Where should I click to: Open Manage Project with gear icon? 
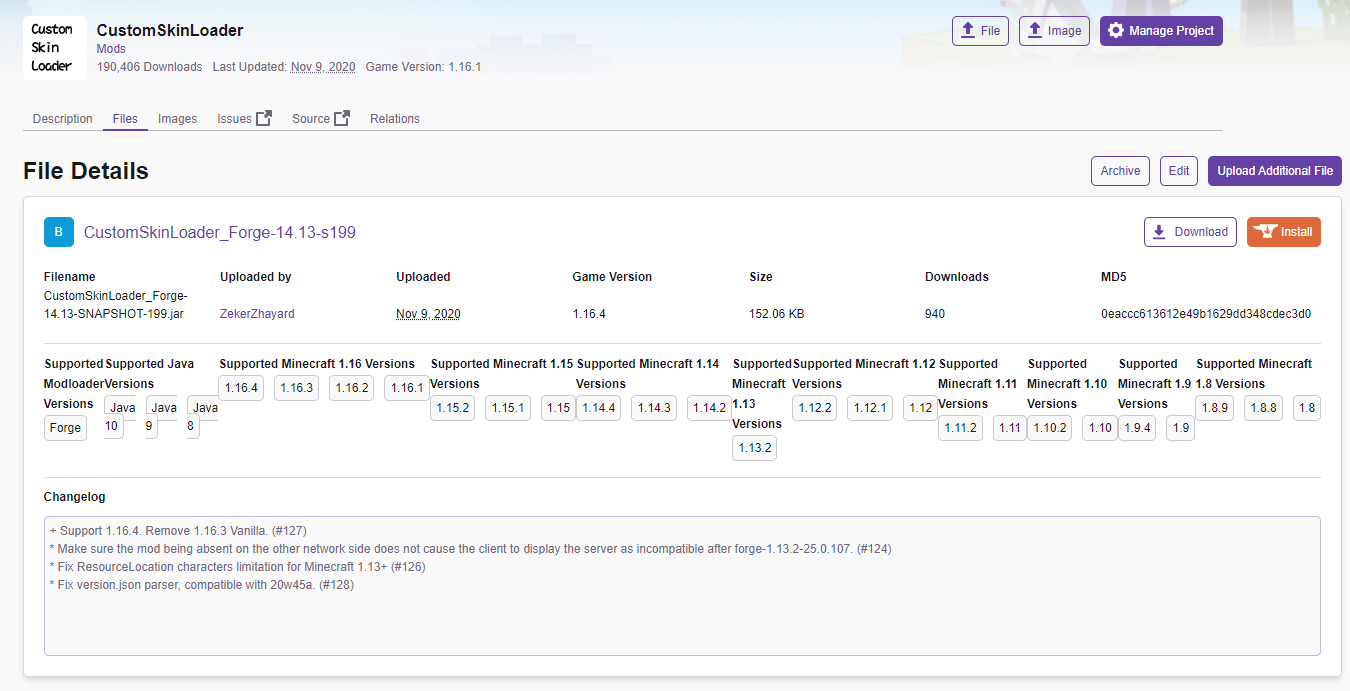pyautogui.click(x=1160, y=31)
